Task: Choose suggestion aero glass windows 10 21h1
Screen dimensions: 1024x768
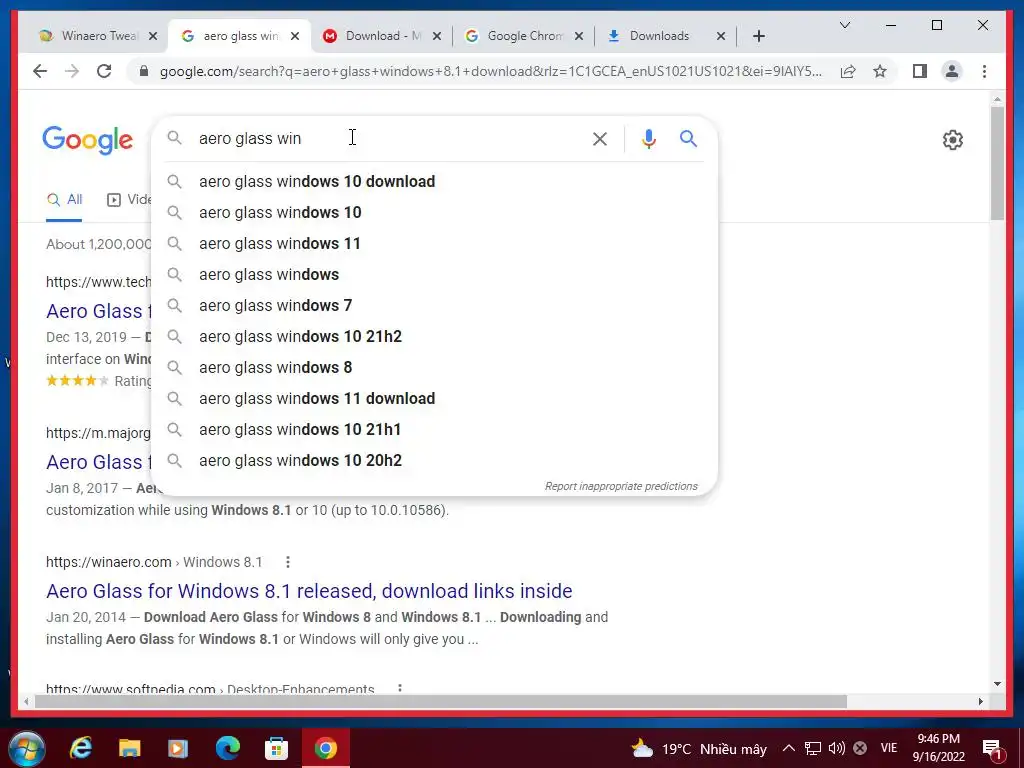Action: tap(434, 430)
